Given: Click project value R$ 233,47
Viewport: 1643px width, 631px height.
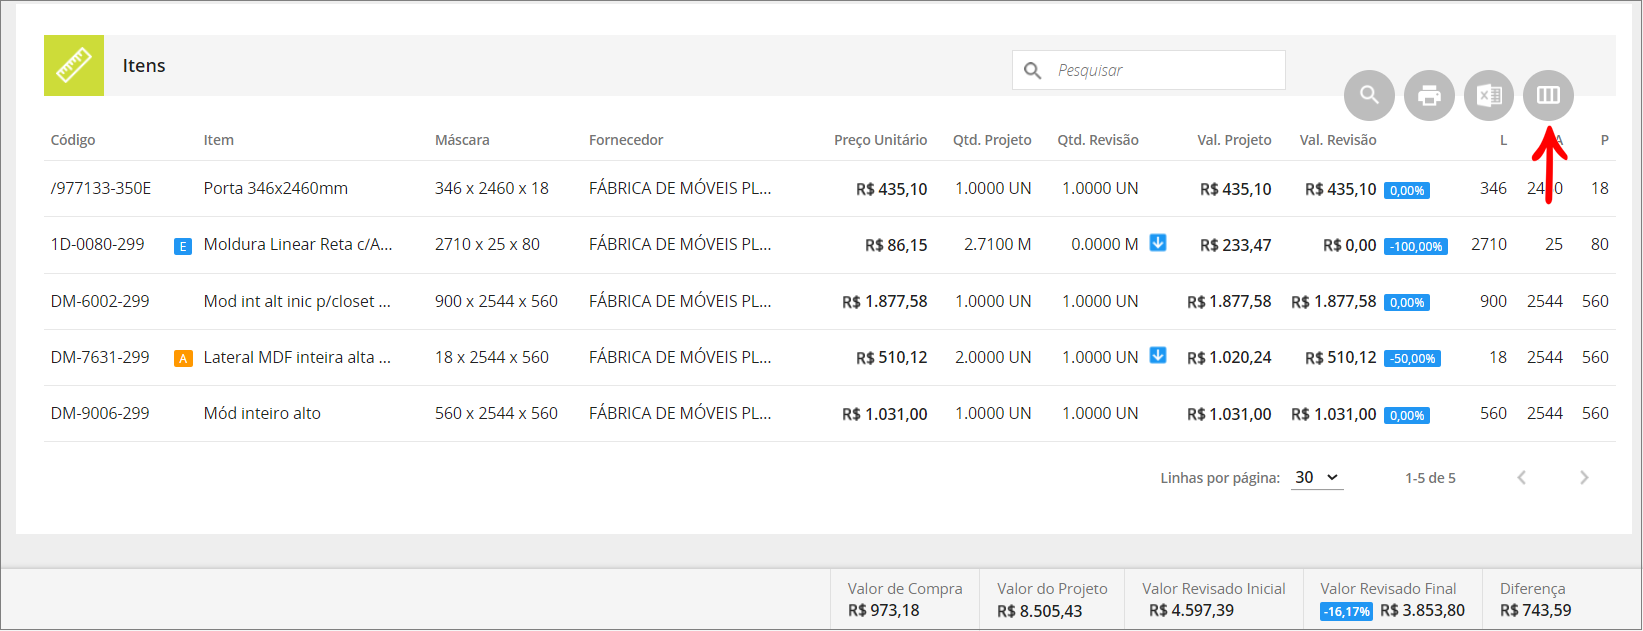Looking at the screenshot, I should pyautogui.click(x=1236, y=245).
